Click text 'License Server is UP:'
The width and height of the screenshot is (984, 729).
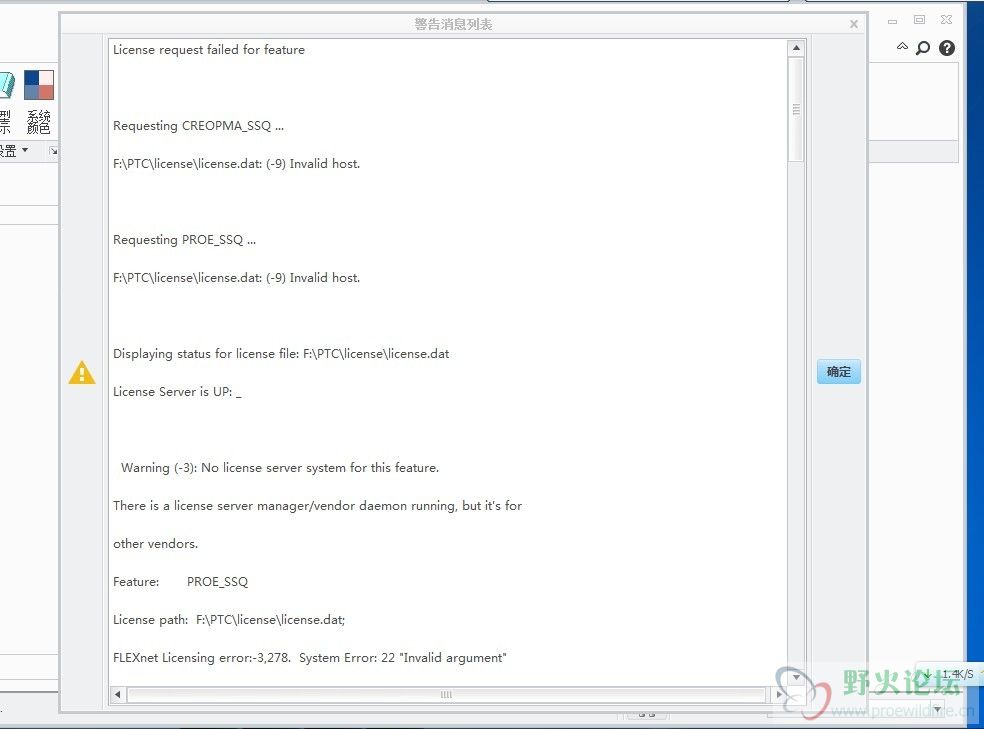(173, 391)
